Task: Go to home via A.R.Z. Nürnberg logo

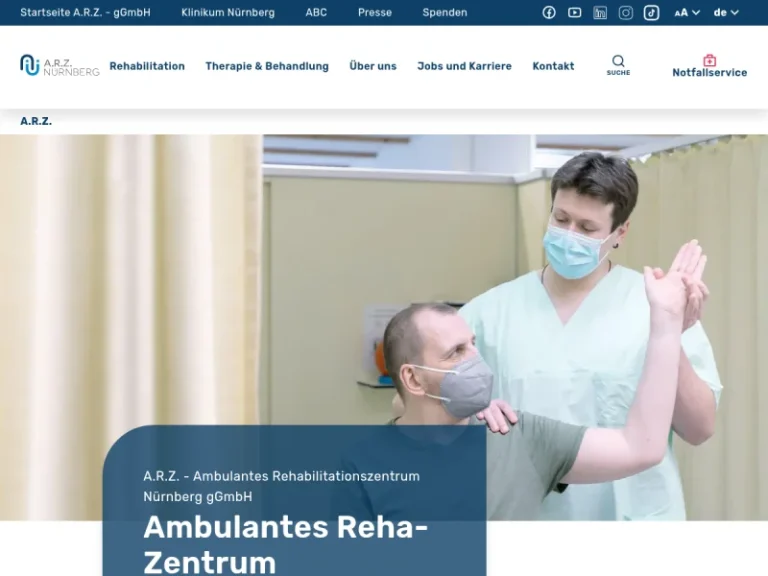Action: click(x=59, y=65)
